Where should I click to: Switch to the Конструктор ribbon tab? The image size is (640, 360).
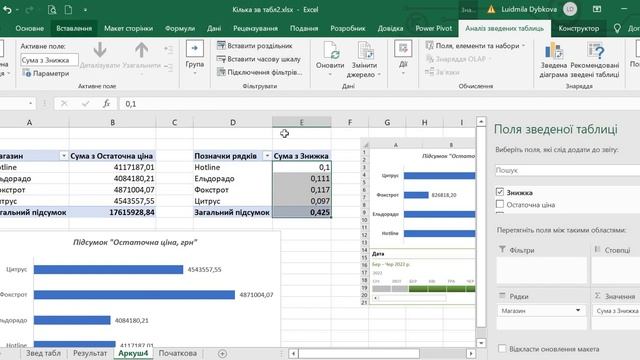click(579, 28)
